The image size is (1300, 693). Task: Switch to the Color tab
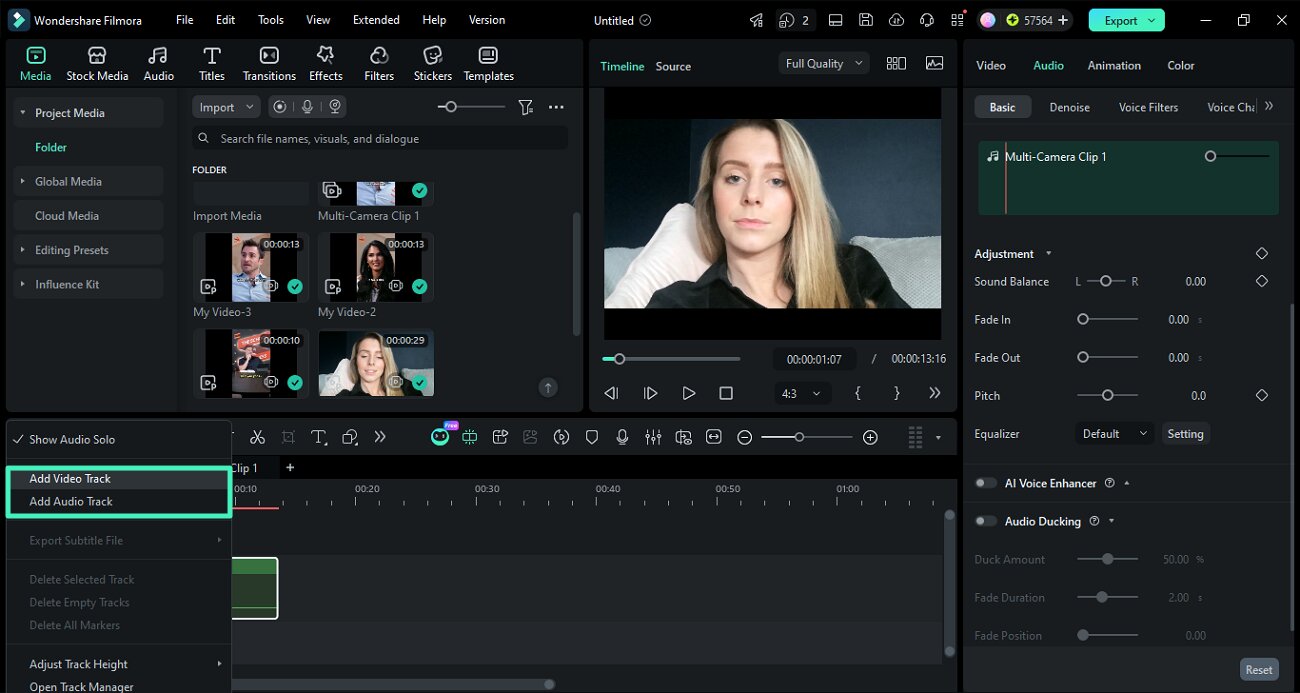tap(1181, 65)
